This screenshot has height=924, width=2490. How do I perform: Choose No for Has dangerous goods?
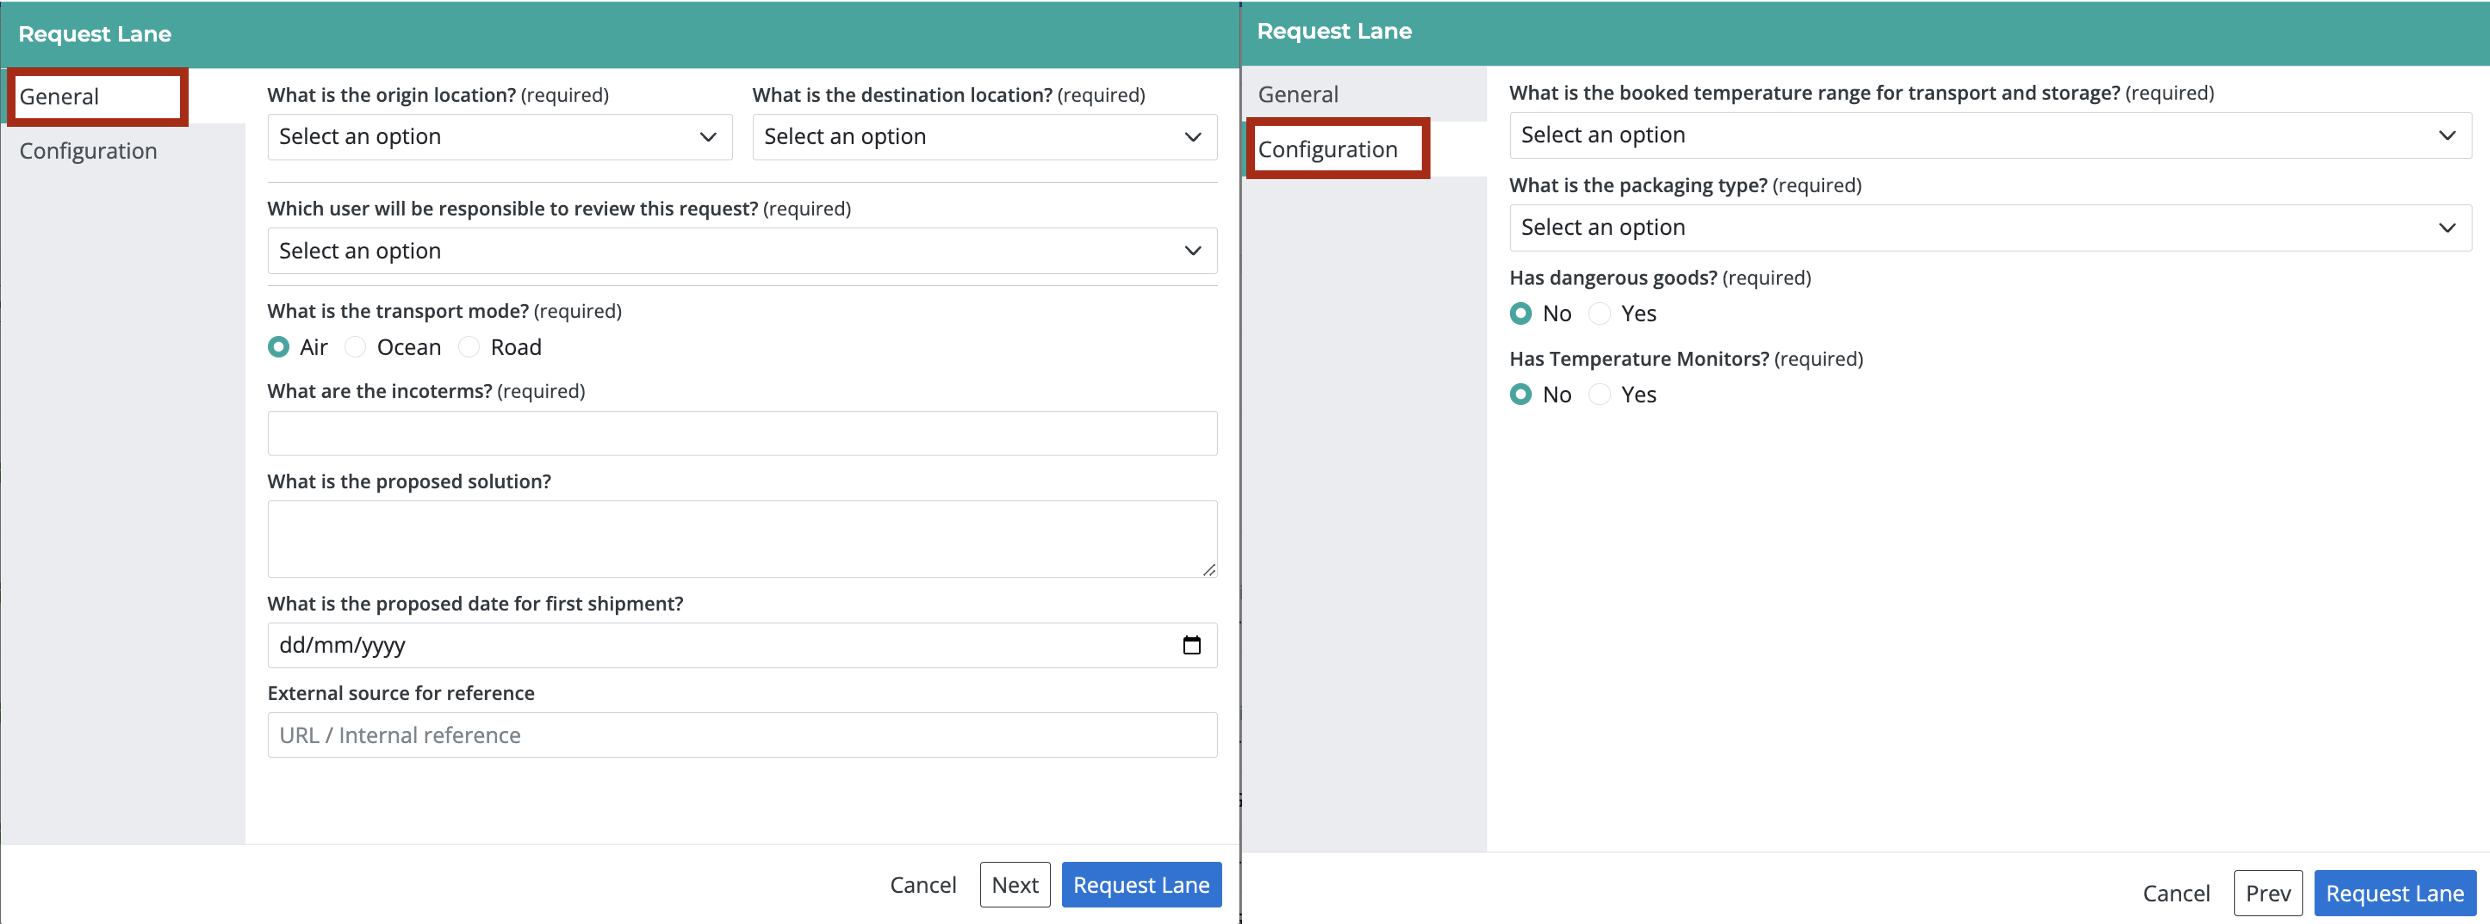coord(1521,313)
